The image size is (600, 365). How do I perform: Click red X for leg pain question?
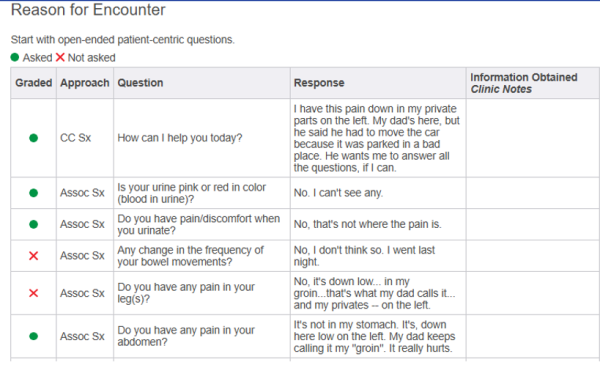tap(34, 293)
